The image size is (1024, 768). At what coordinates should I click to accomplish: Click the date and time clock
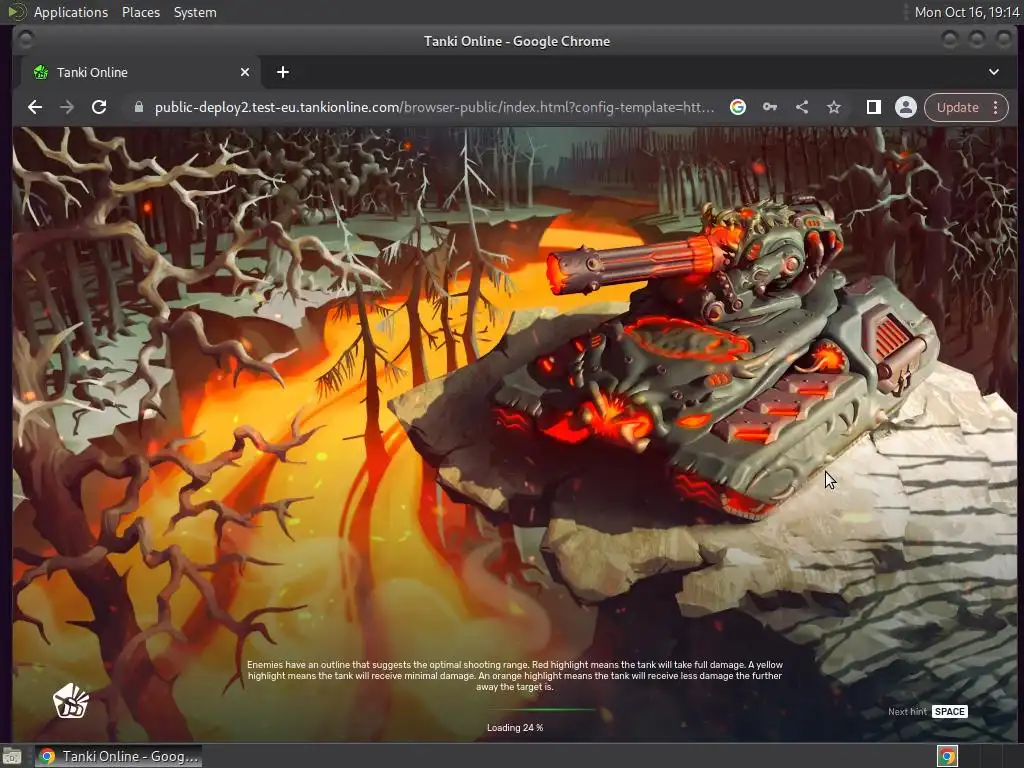click(967, 12)
